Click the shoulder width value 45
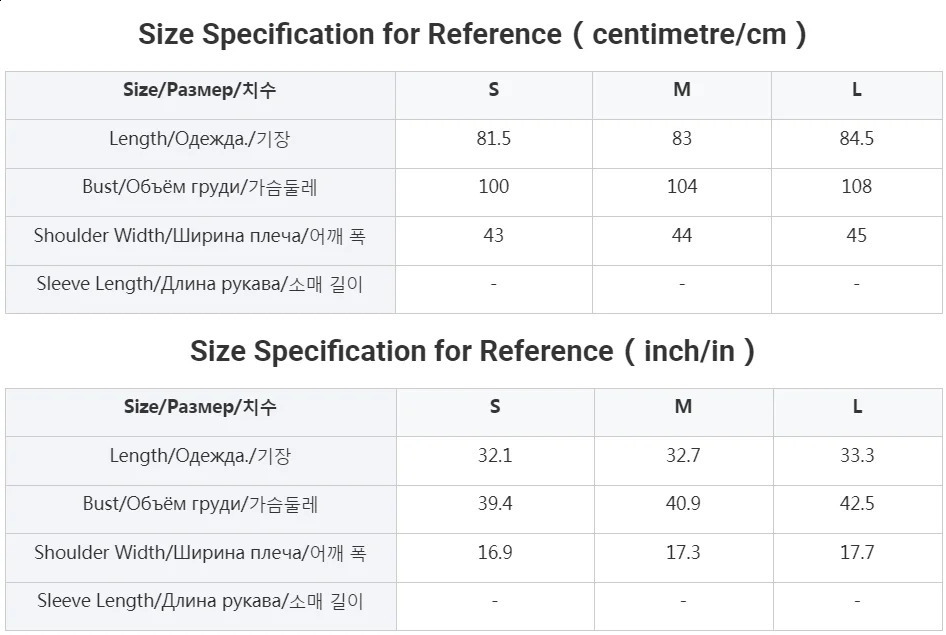The width and height of the screenshot is (946, 635). click(x=857, y=236)
